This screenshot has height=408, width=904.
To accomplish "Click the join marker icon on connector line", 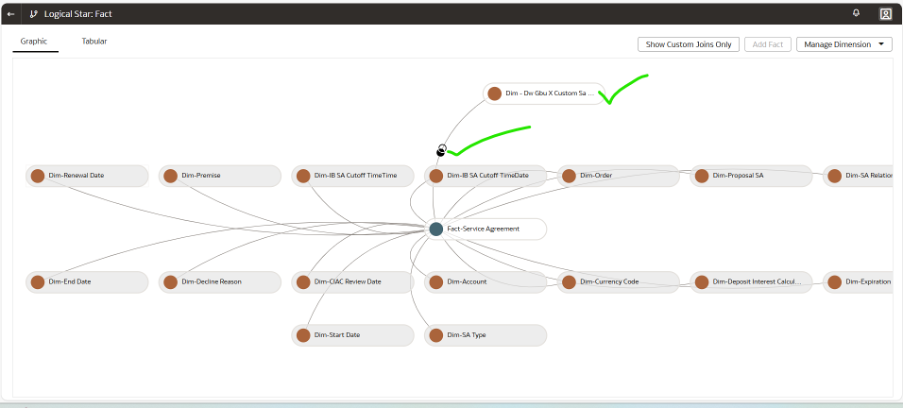I will pyautogui.click(x=441, y=151).
